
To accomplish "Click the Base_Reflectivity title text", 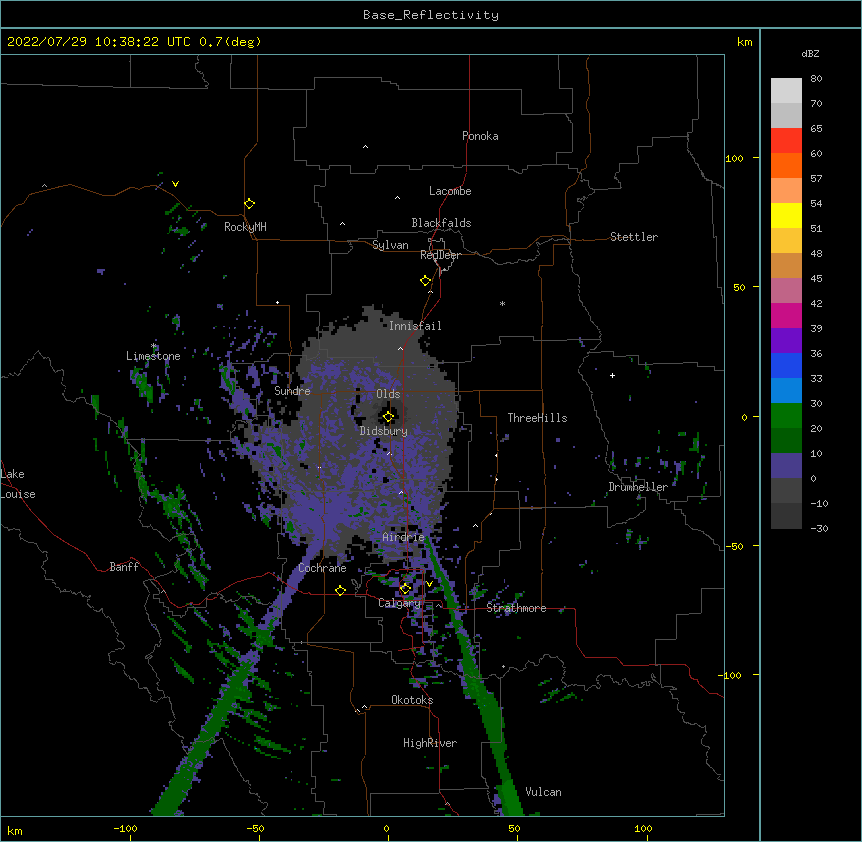I will (x=431, y=15).
